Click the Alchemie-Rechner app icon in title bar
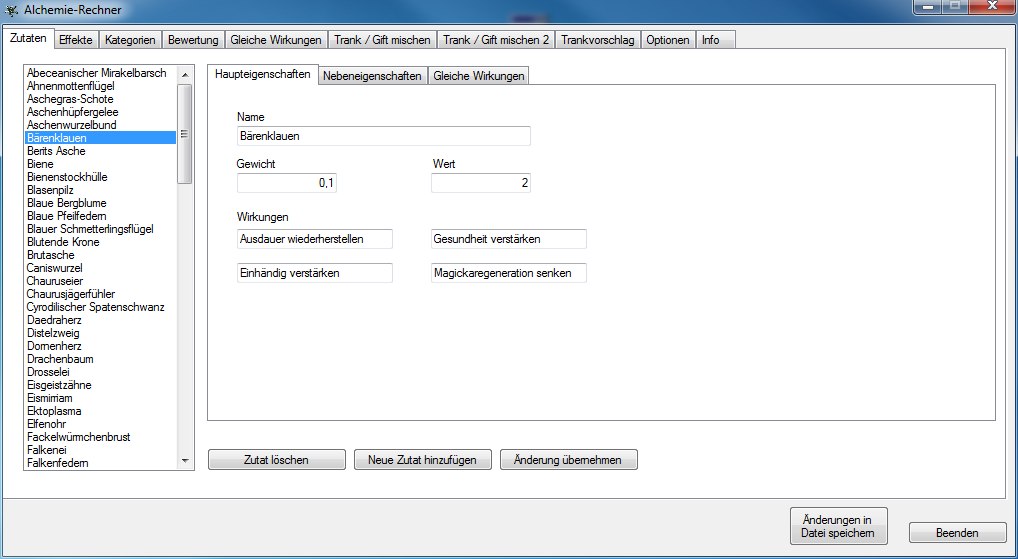 click(11, 9)
